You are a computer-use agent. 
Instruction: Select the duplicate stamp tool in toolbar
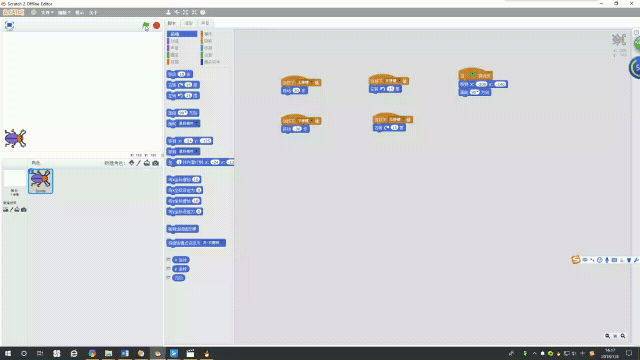coord(168,12)
